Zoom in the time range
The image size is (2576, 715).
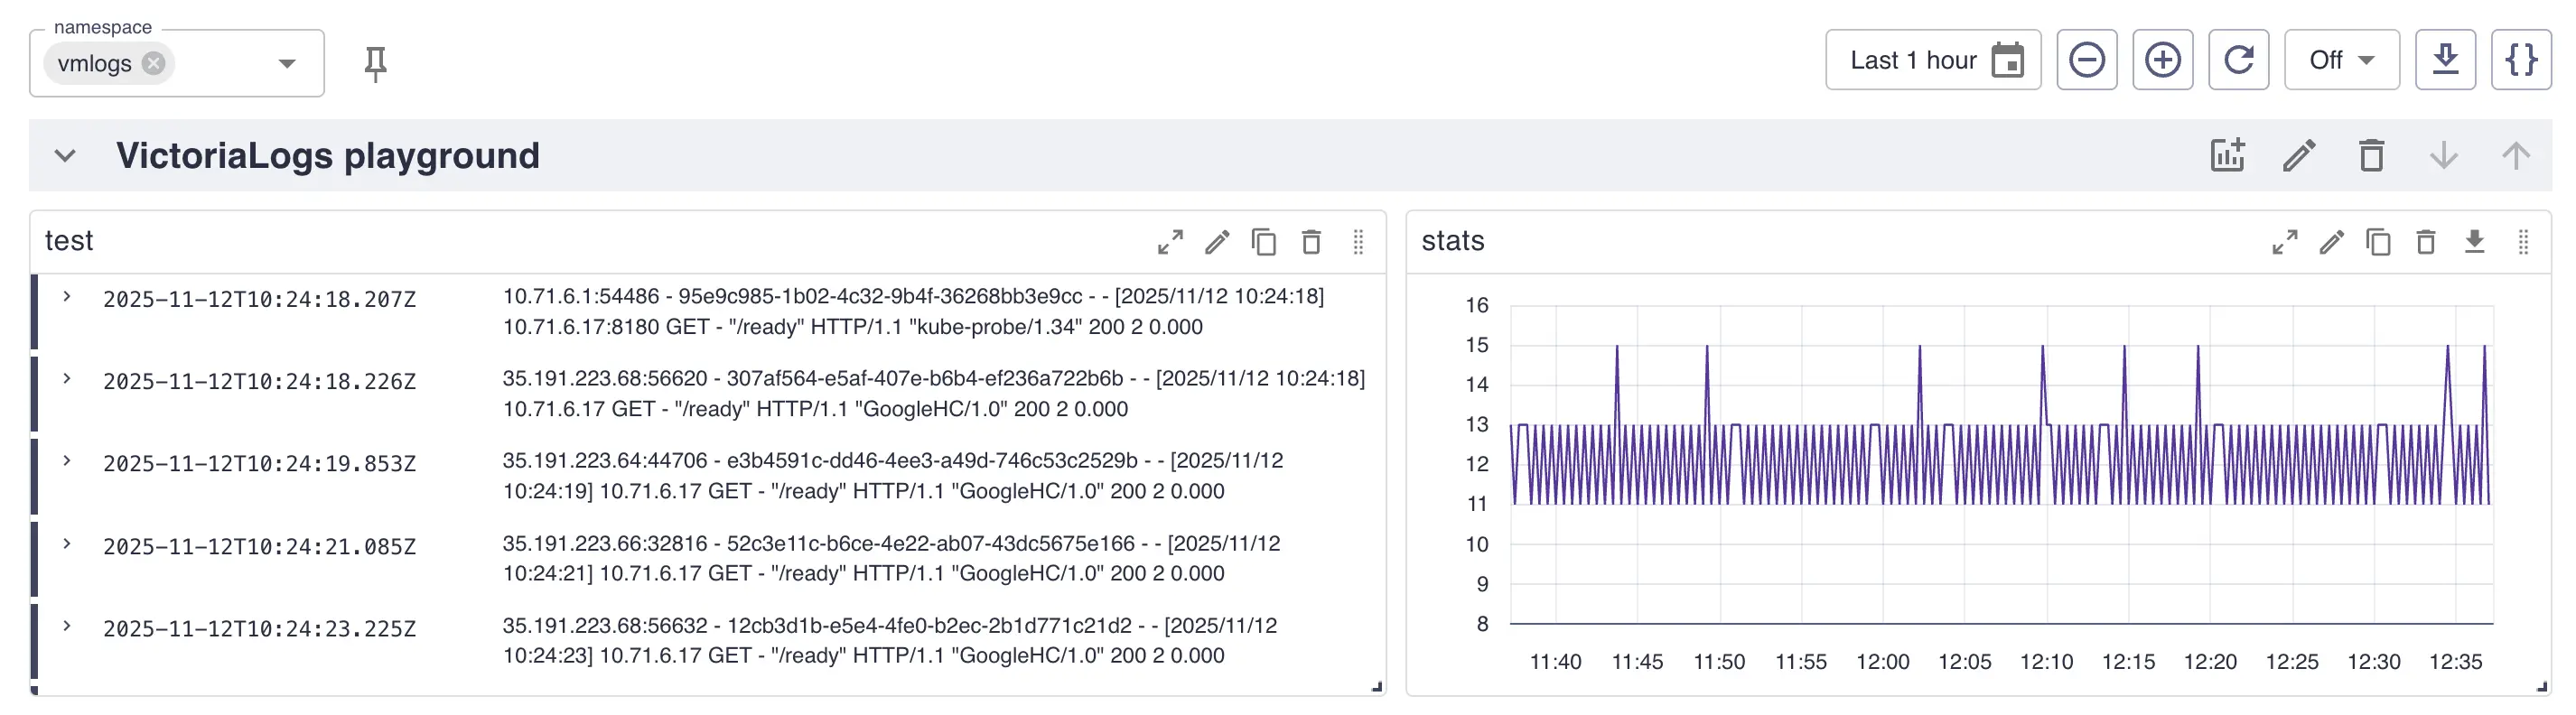click(2162, 61)
